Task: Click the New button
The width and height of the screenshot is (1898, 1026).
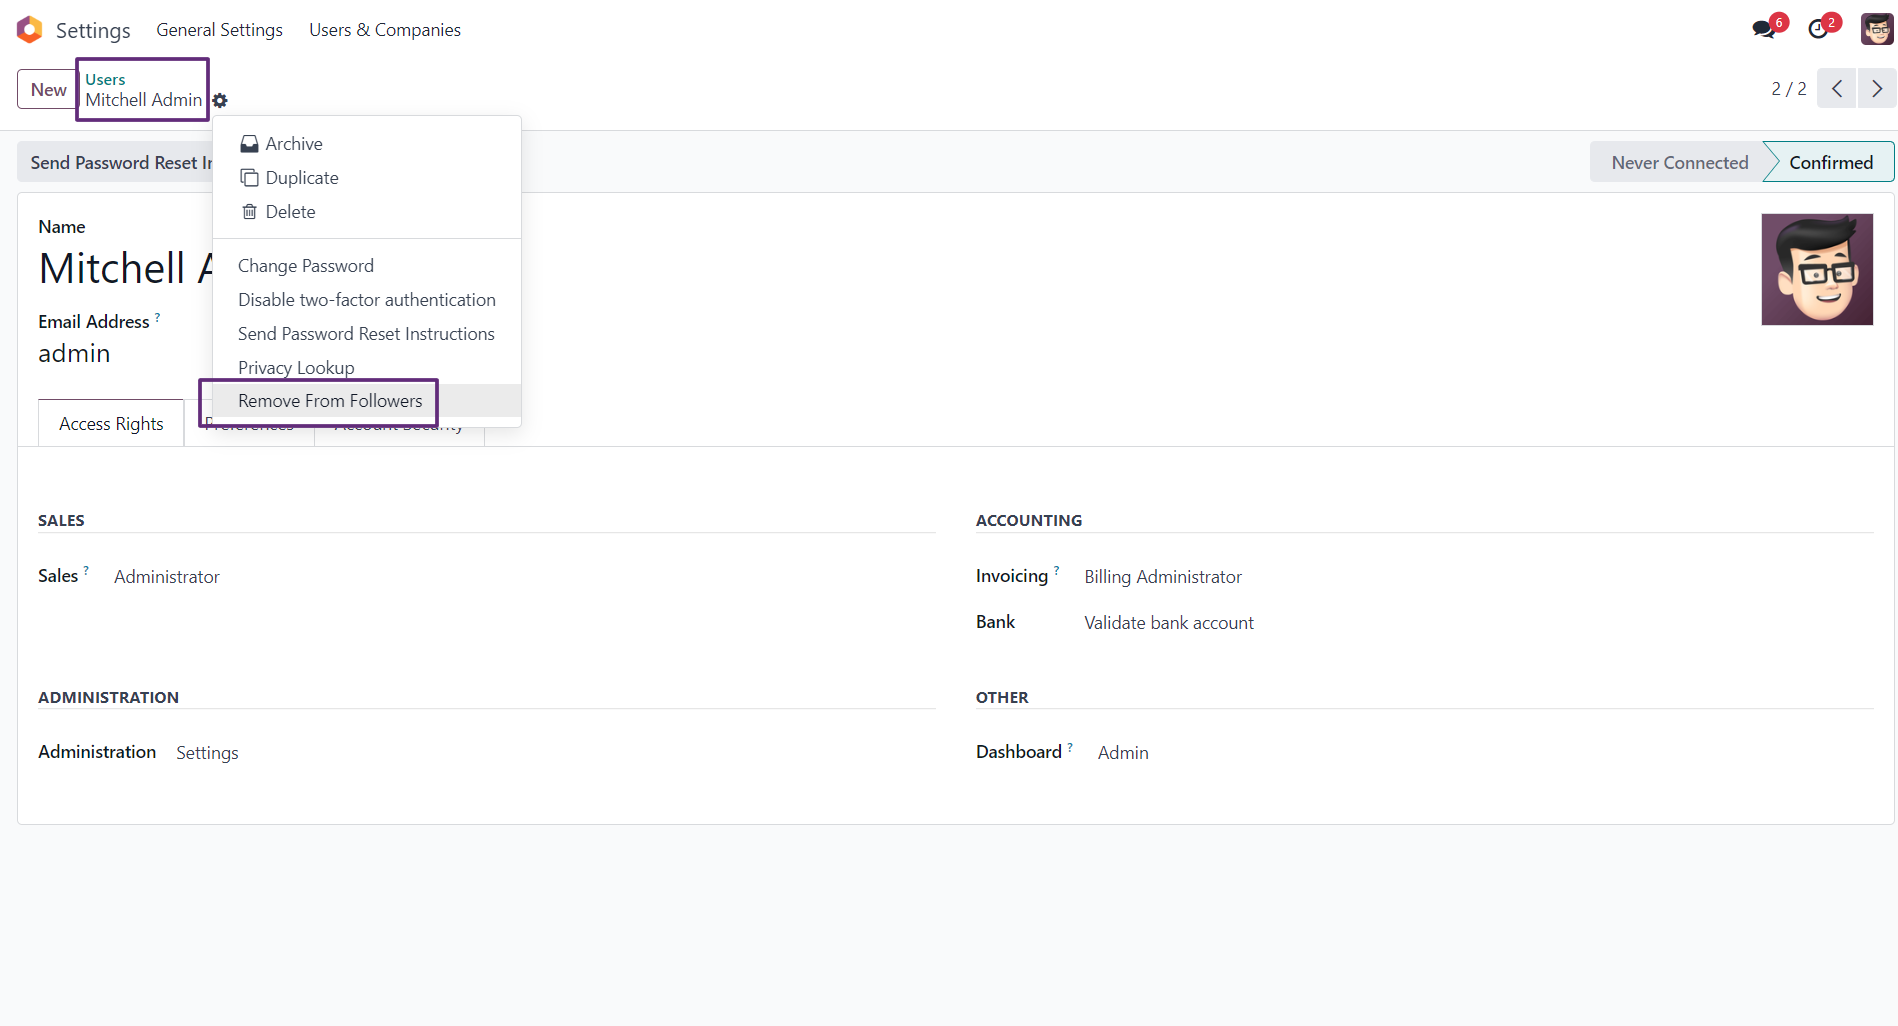Action: (x=48, y=89)
